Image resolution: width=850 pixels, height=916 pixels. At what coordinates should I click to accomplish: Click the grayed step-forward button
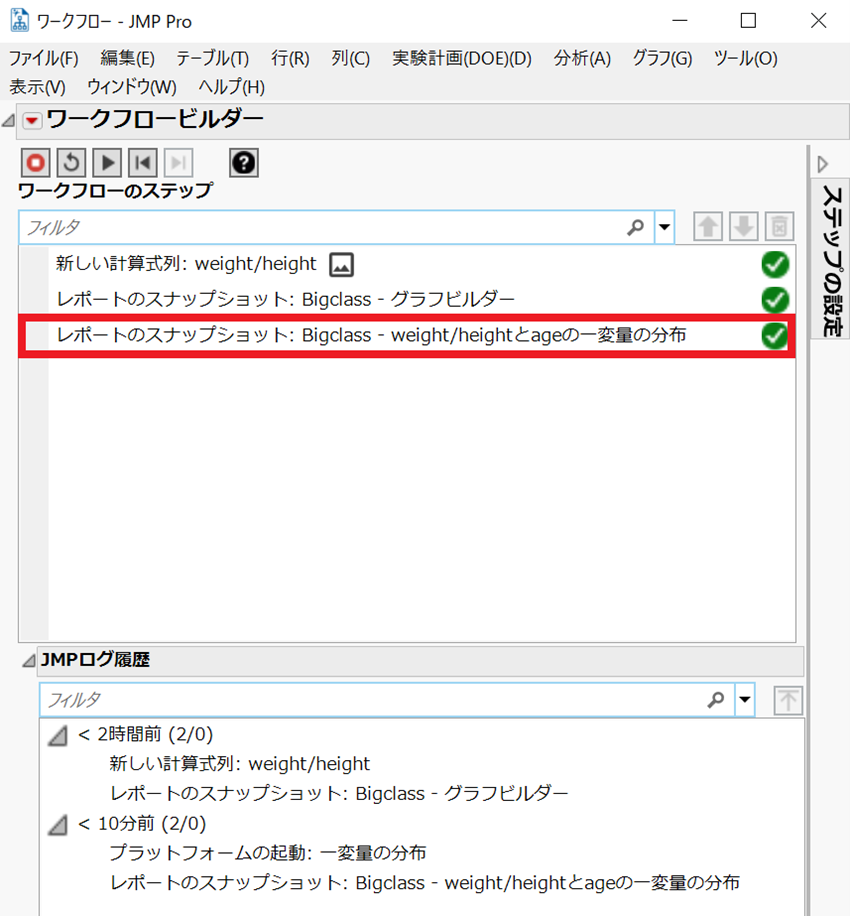(x=179, y=162)
